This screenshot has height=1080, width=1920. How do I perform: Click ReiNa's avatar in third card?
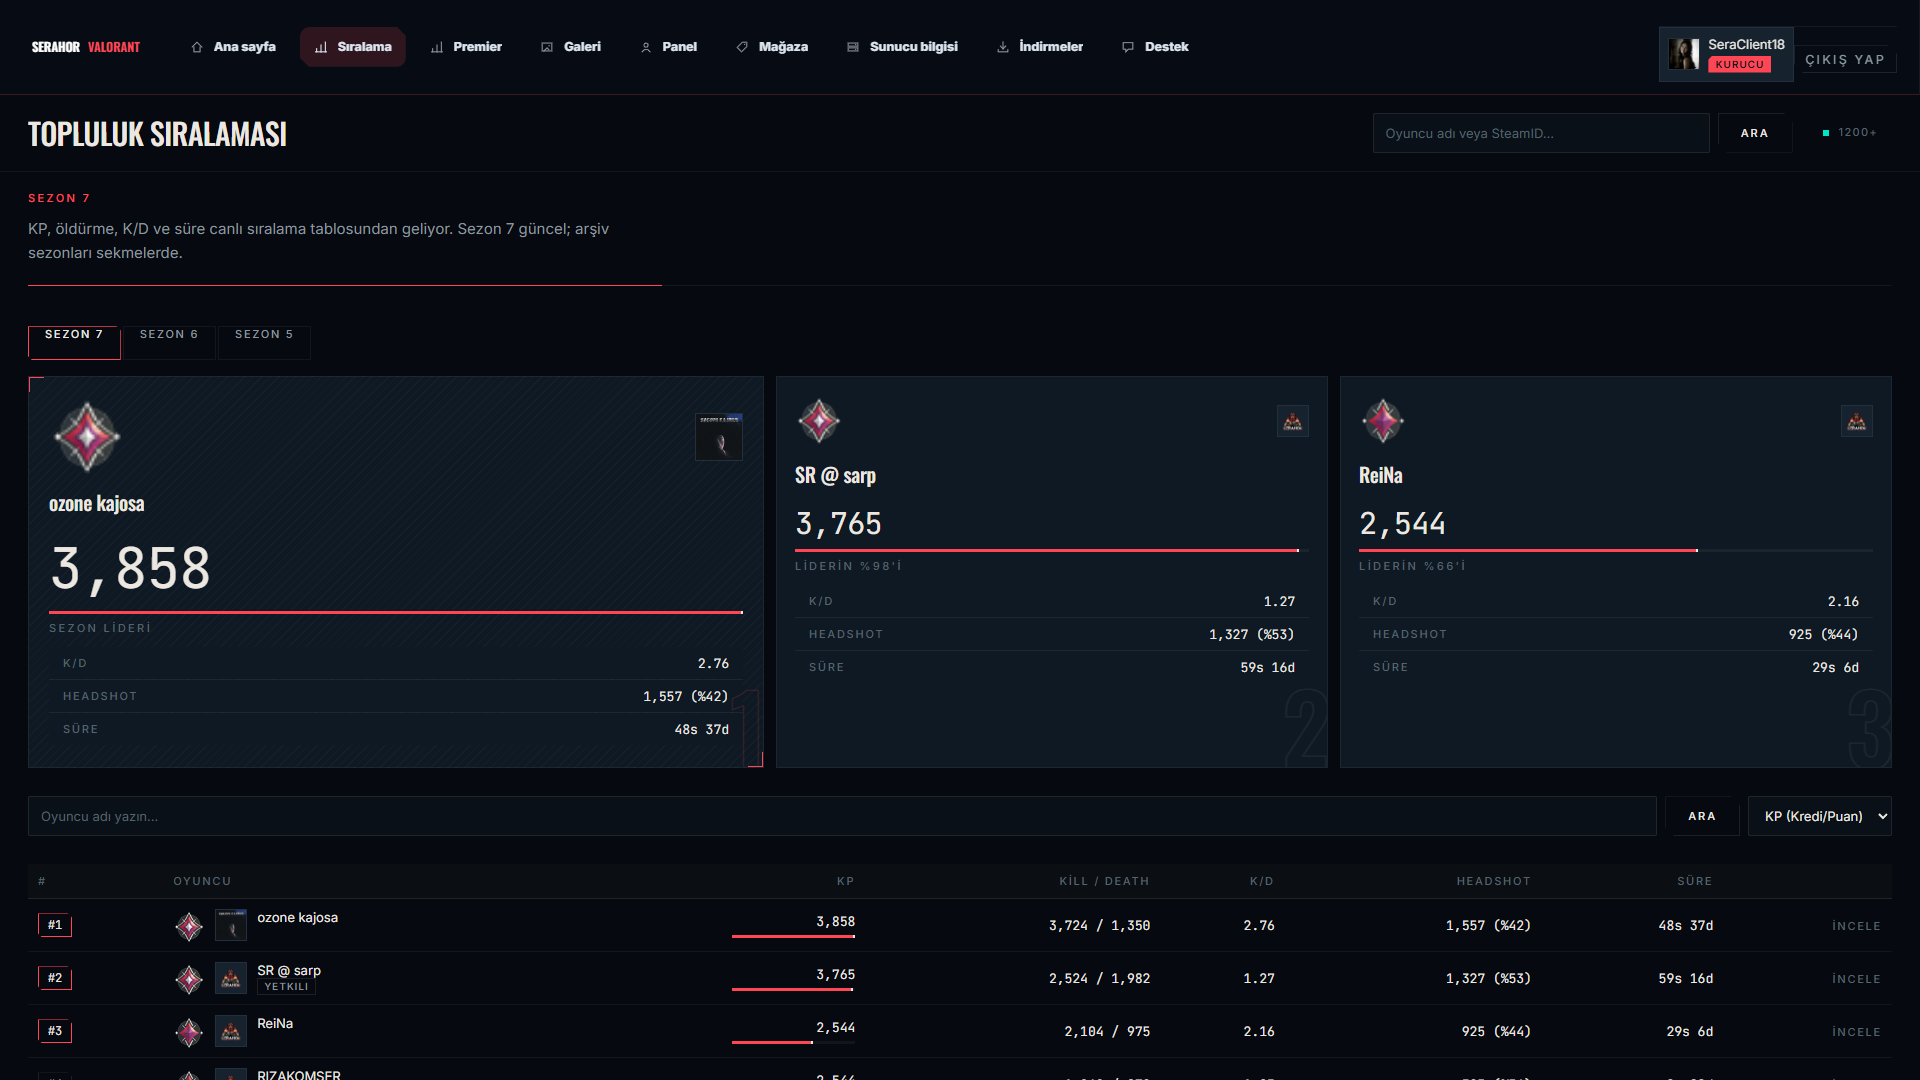tap(1857, 421)
